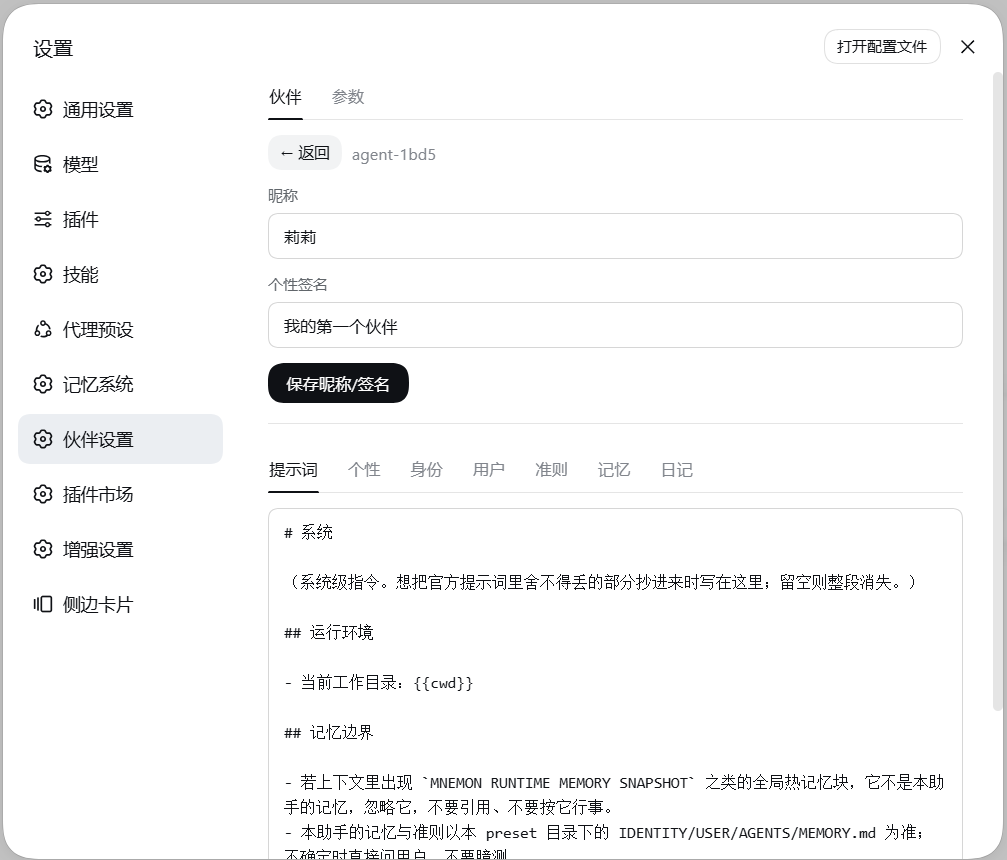
Task: Click the '{{cwd}}' working directory line
Action: 379,683
